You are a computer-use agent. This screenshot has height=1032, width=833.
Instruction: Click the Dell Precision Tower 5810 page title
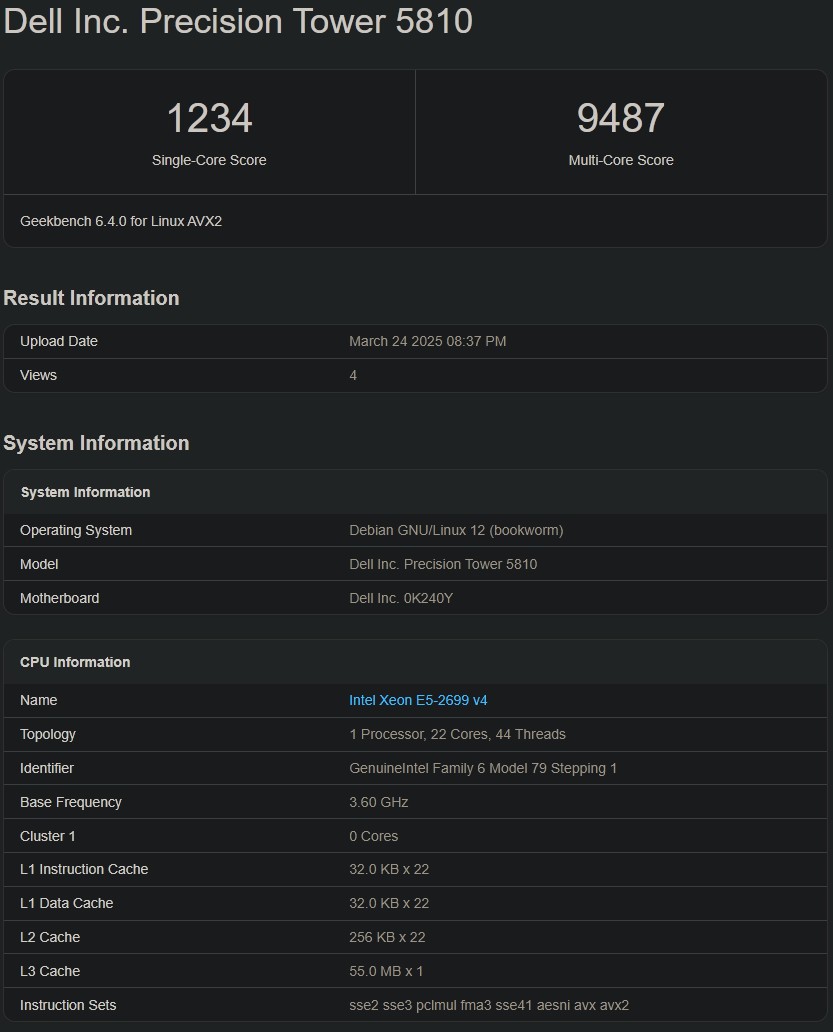[238, 21]
